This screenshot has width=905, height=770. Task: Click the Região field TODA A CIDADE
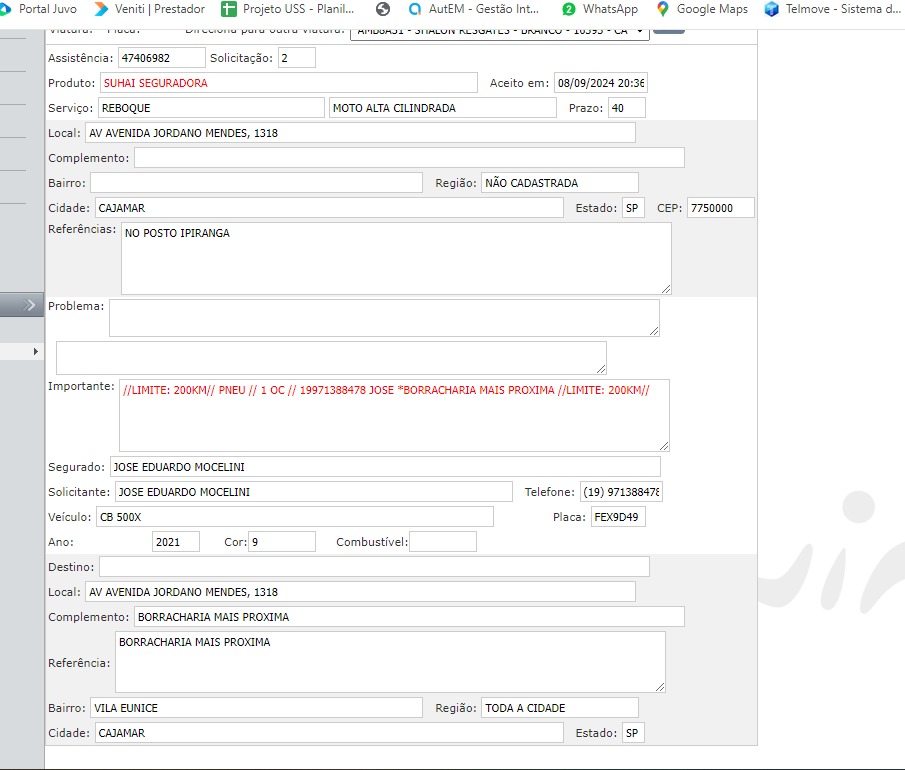point(560,708)
